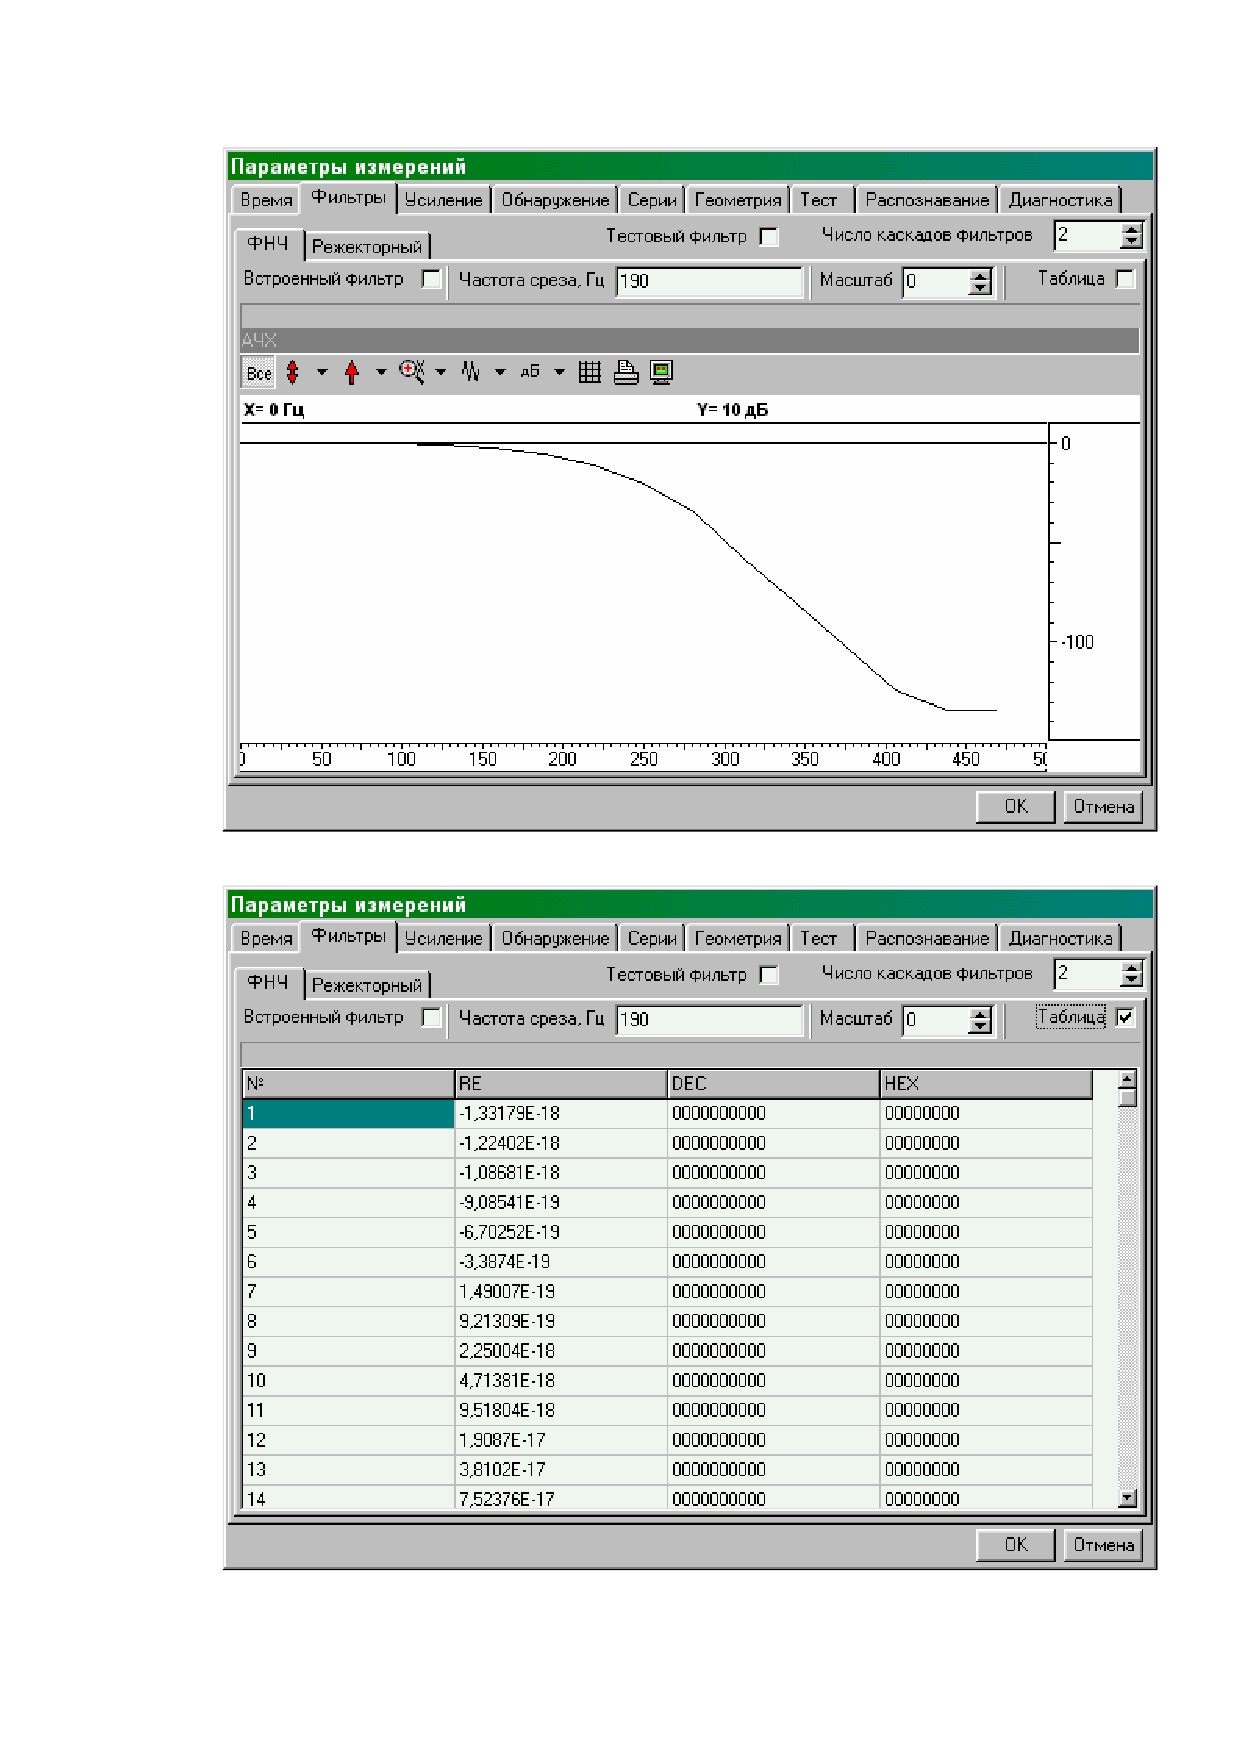Click the green monitor screen icon

click(661, 372)
